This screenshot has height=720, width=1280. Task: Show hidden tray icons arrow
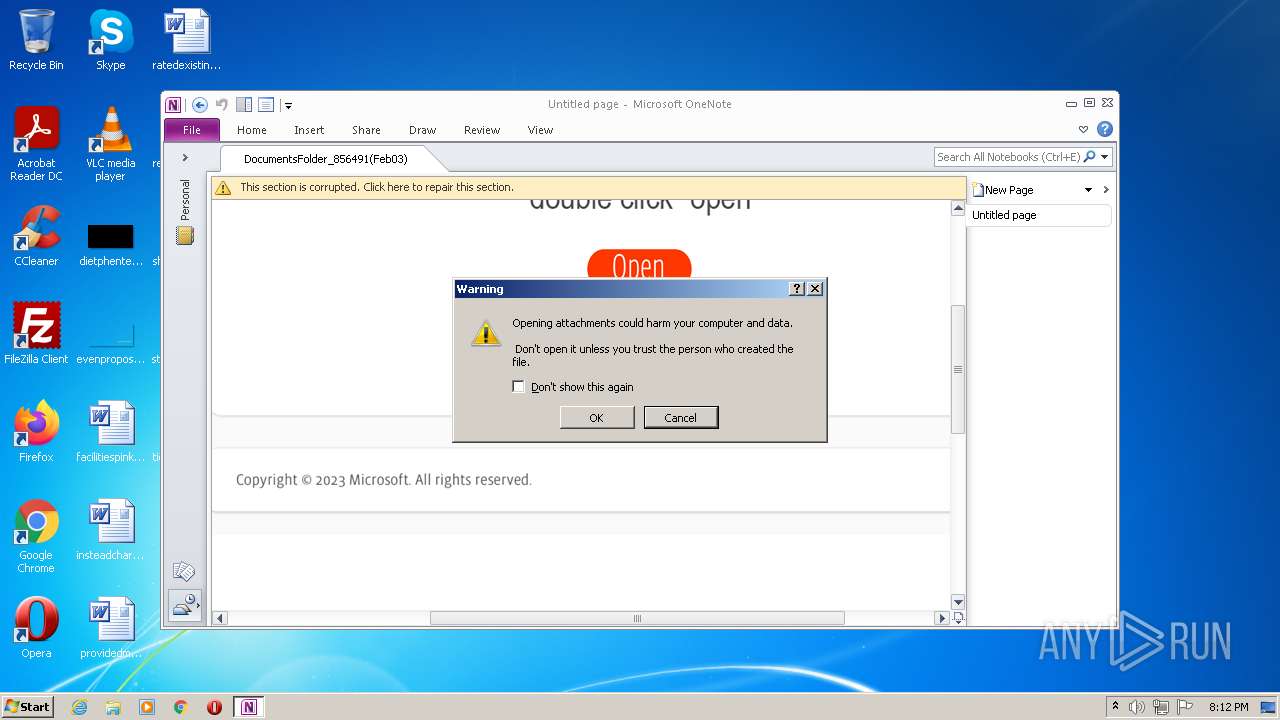[x=1116, y=706]
